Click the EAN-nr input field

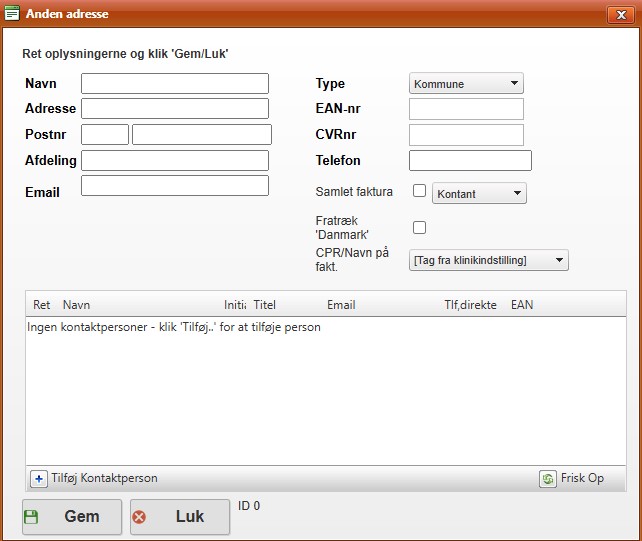[x=466, y=109]
